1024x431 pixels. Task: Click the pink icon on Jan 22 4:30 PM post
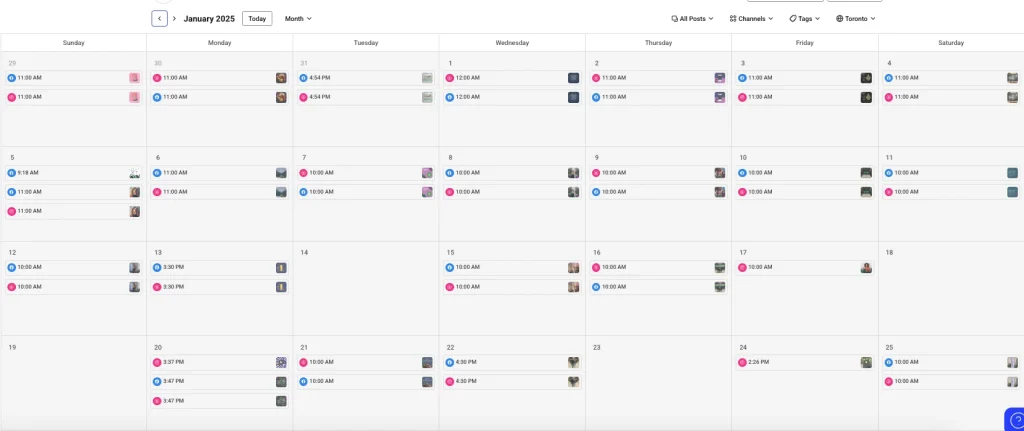coord(449,381)
